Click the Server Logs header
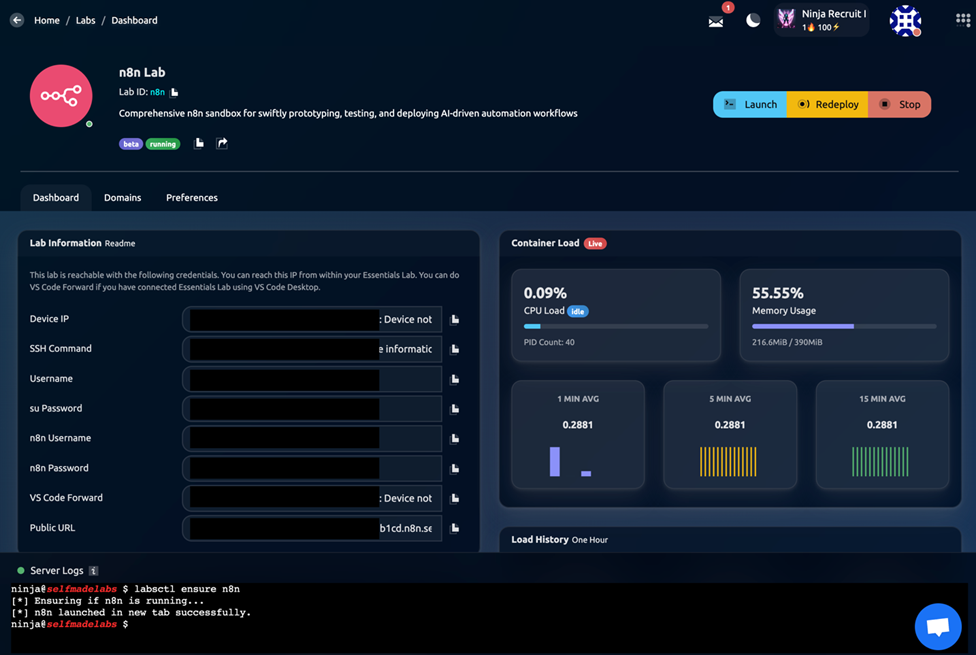 [x=57, y=570]
